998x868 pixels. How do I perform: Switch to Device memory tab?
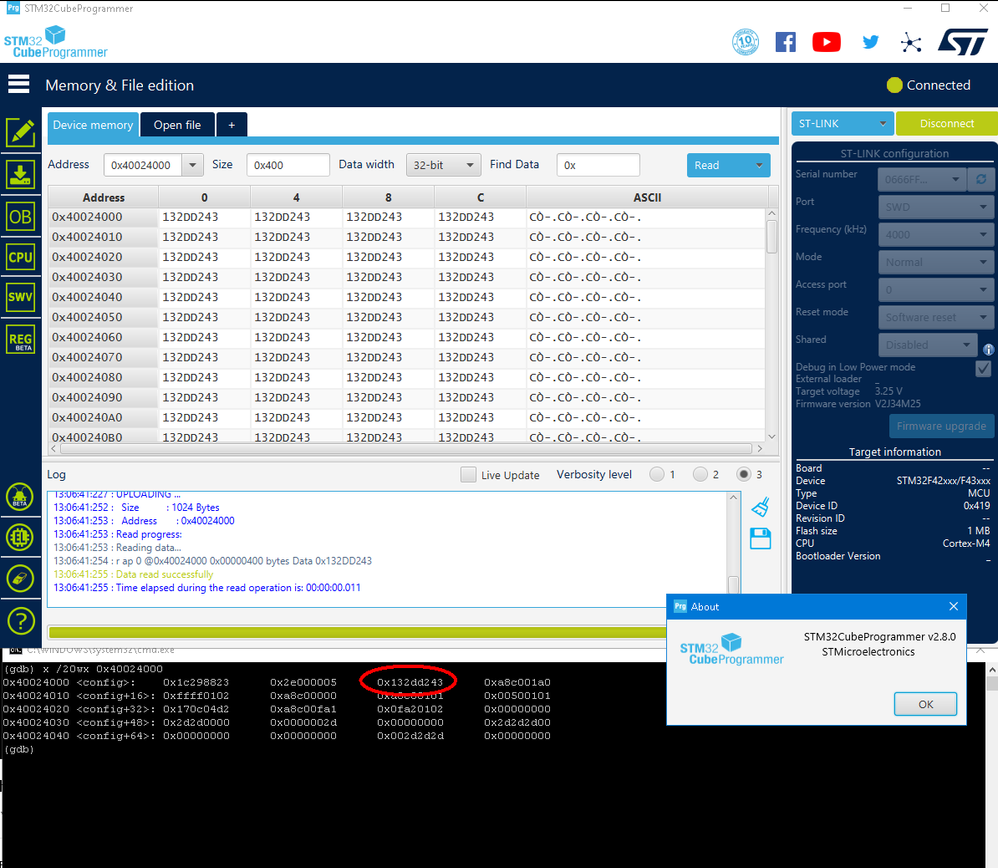tap(93, 125)
